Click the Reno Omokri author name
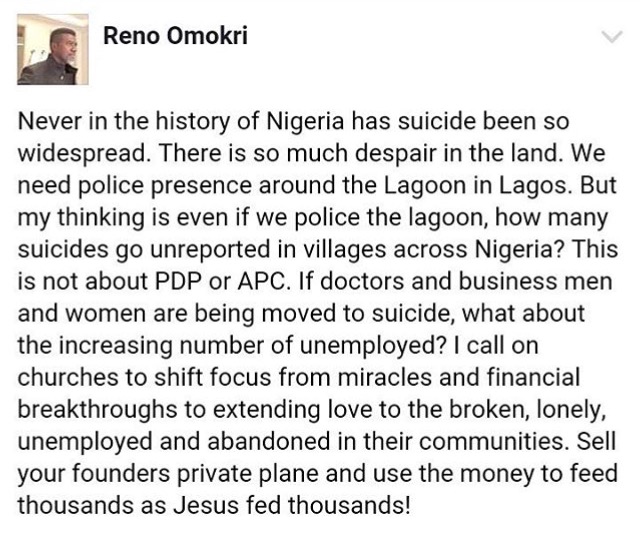 [176, 36]
